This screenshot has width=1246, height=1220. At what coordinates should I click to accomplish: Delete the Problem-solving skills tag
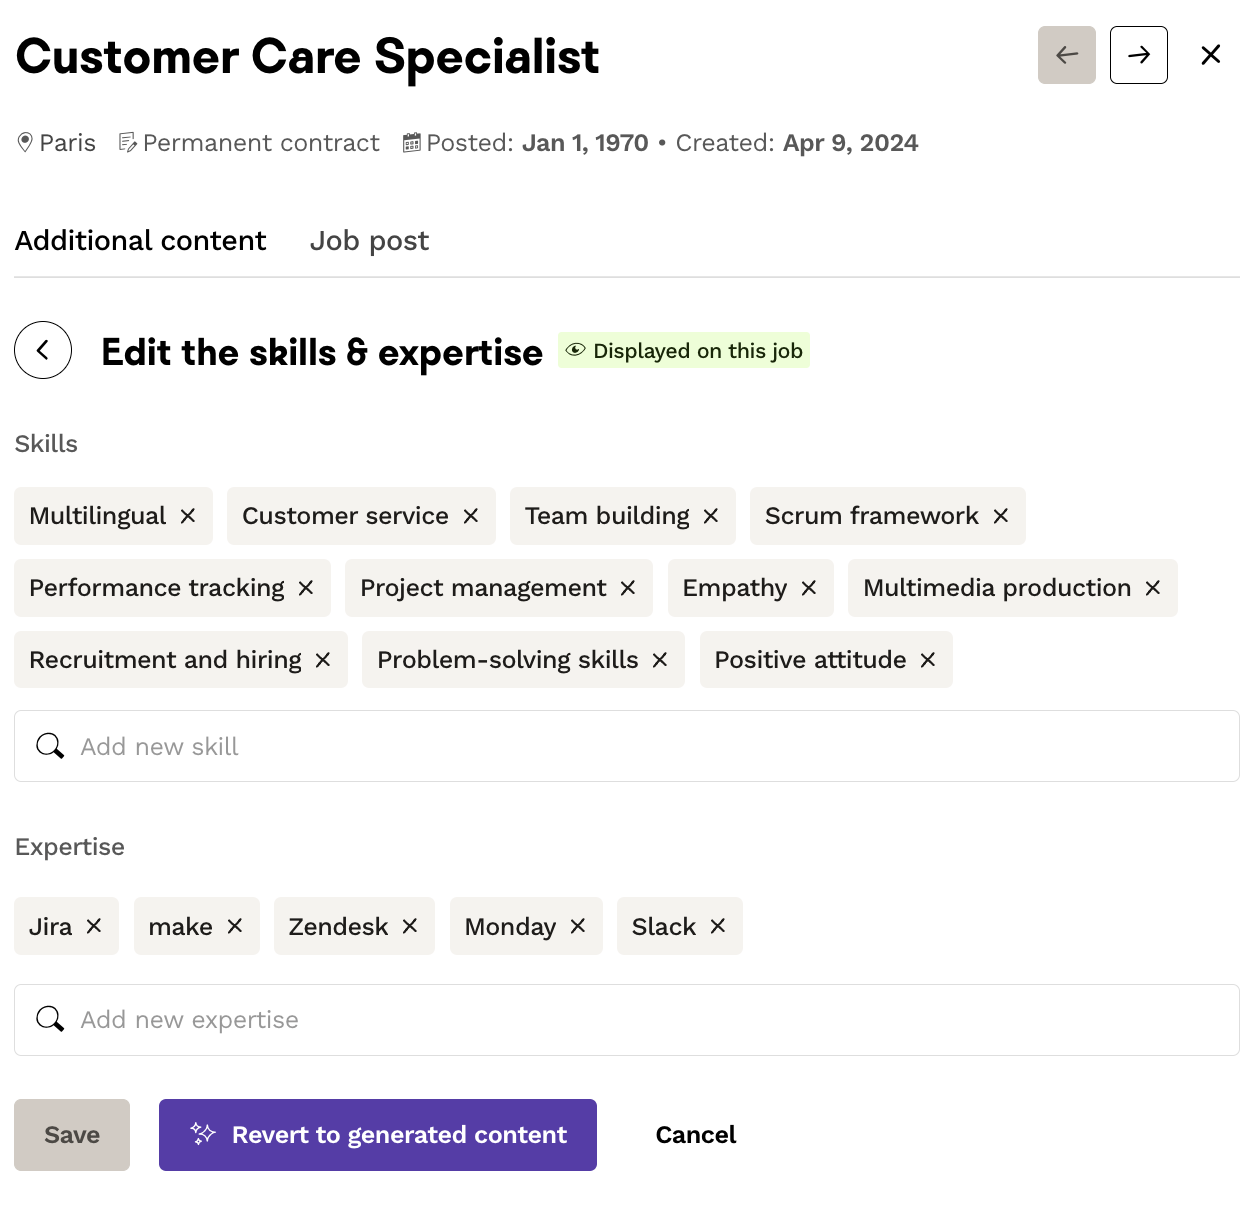(660, 660)
